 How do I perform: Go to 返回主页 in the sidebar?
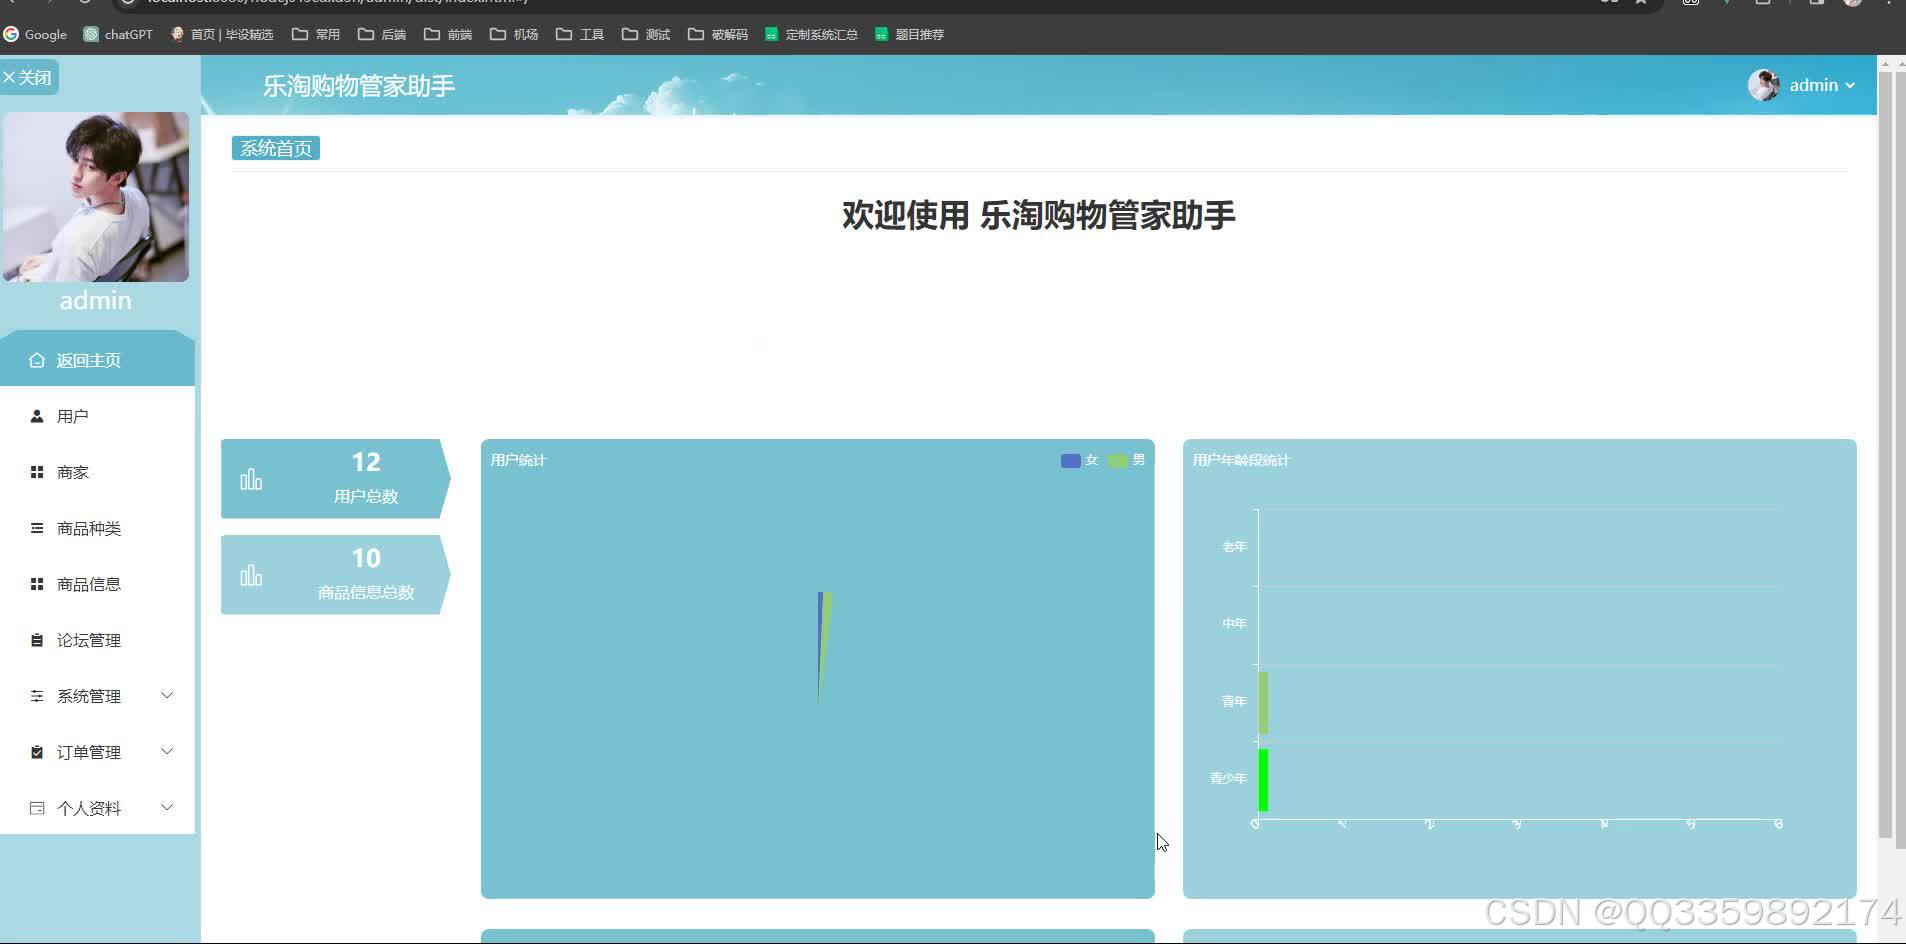pyautogui.click(x=97, y=358)
